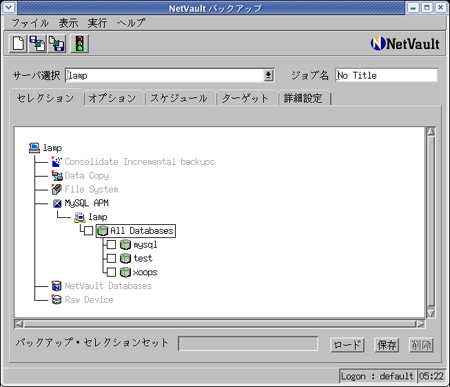
Task: Click the 保存 button
Action: pos(387,345)
